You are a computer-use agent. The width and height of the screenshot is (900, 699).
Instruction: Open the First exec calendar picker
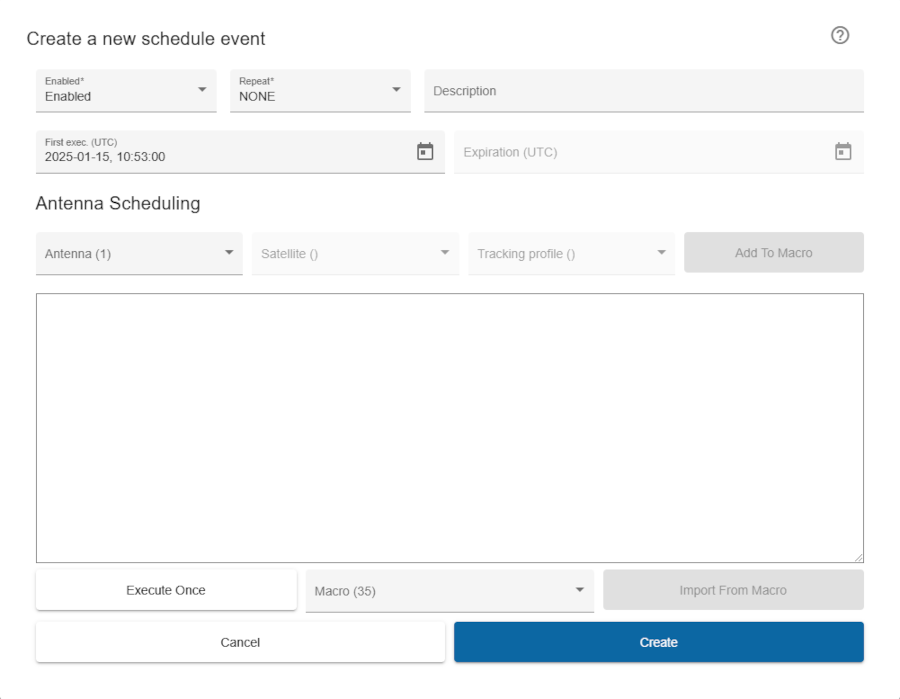point(424,151)
